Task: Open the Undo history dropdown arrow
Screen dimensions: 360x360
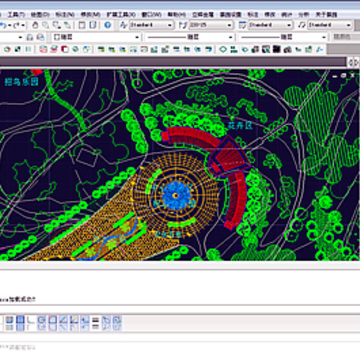Action: [9, 25]
